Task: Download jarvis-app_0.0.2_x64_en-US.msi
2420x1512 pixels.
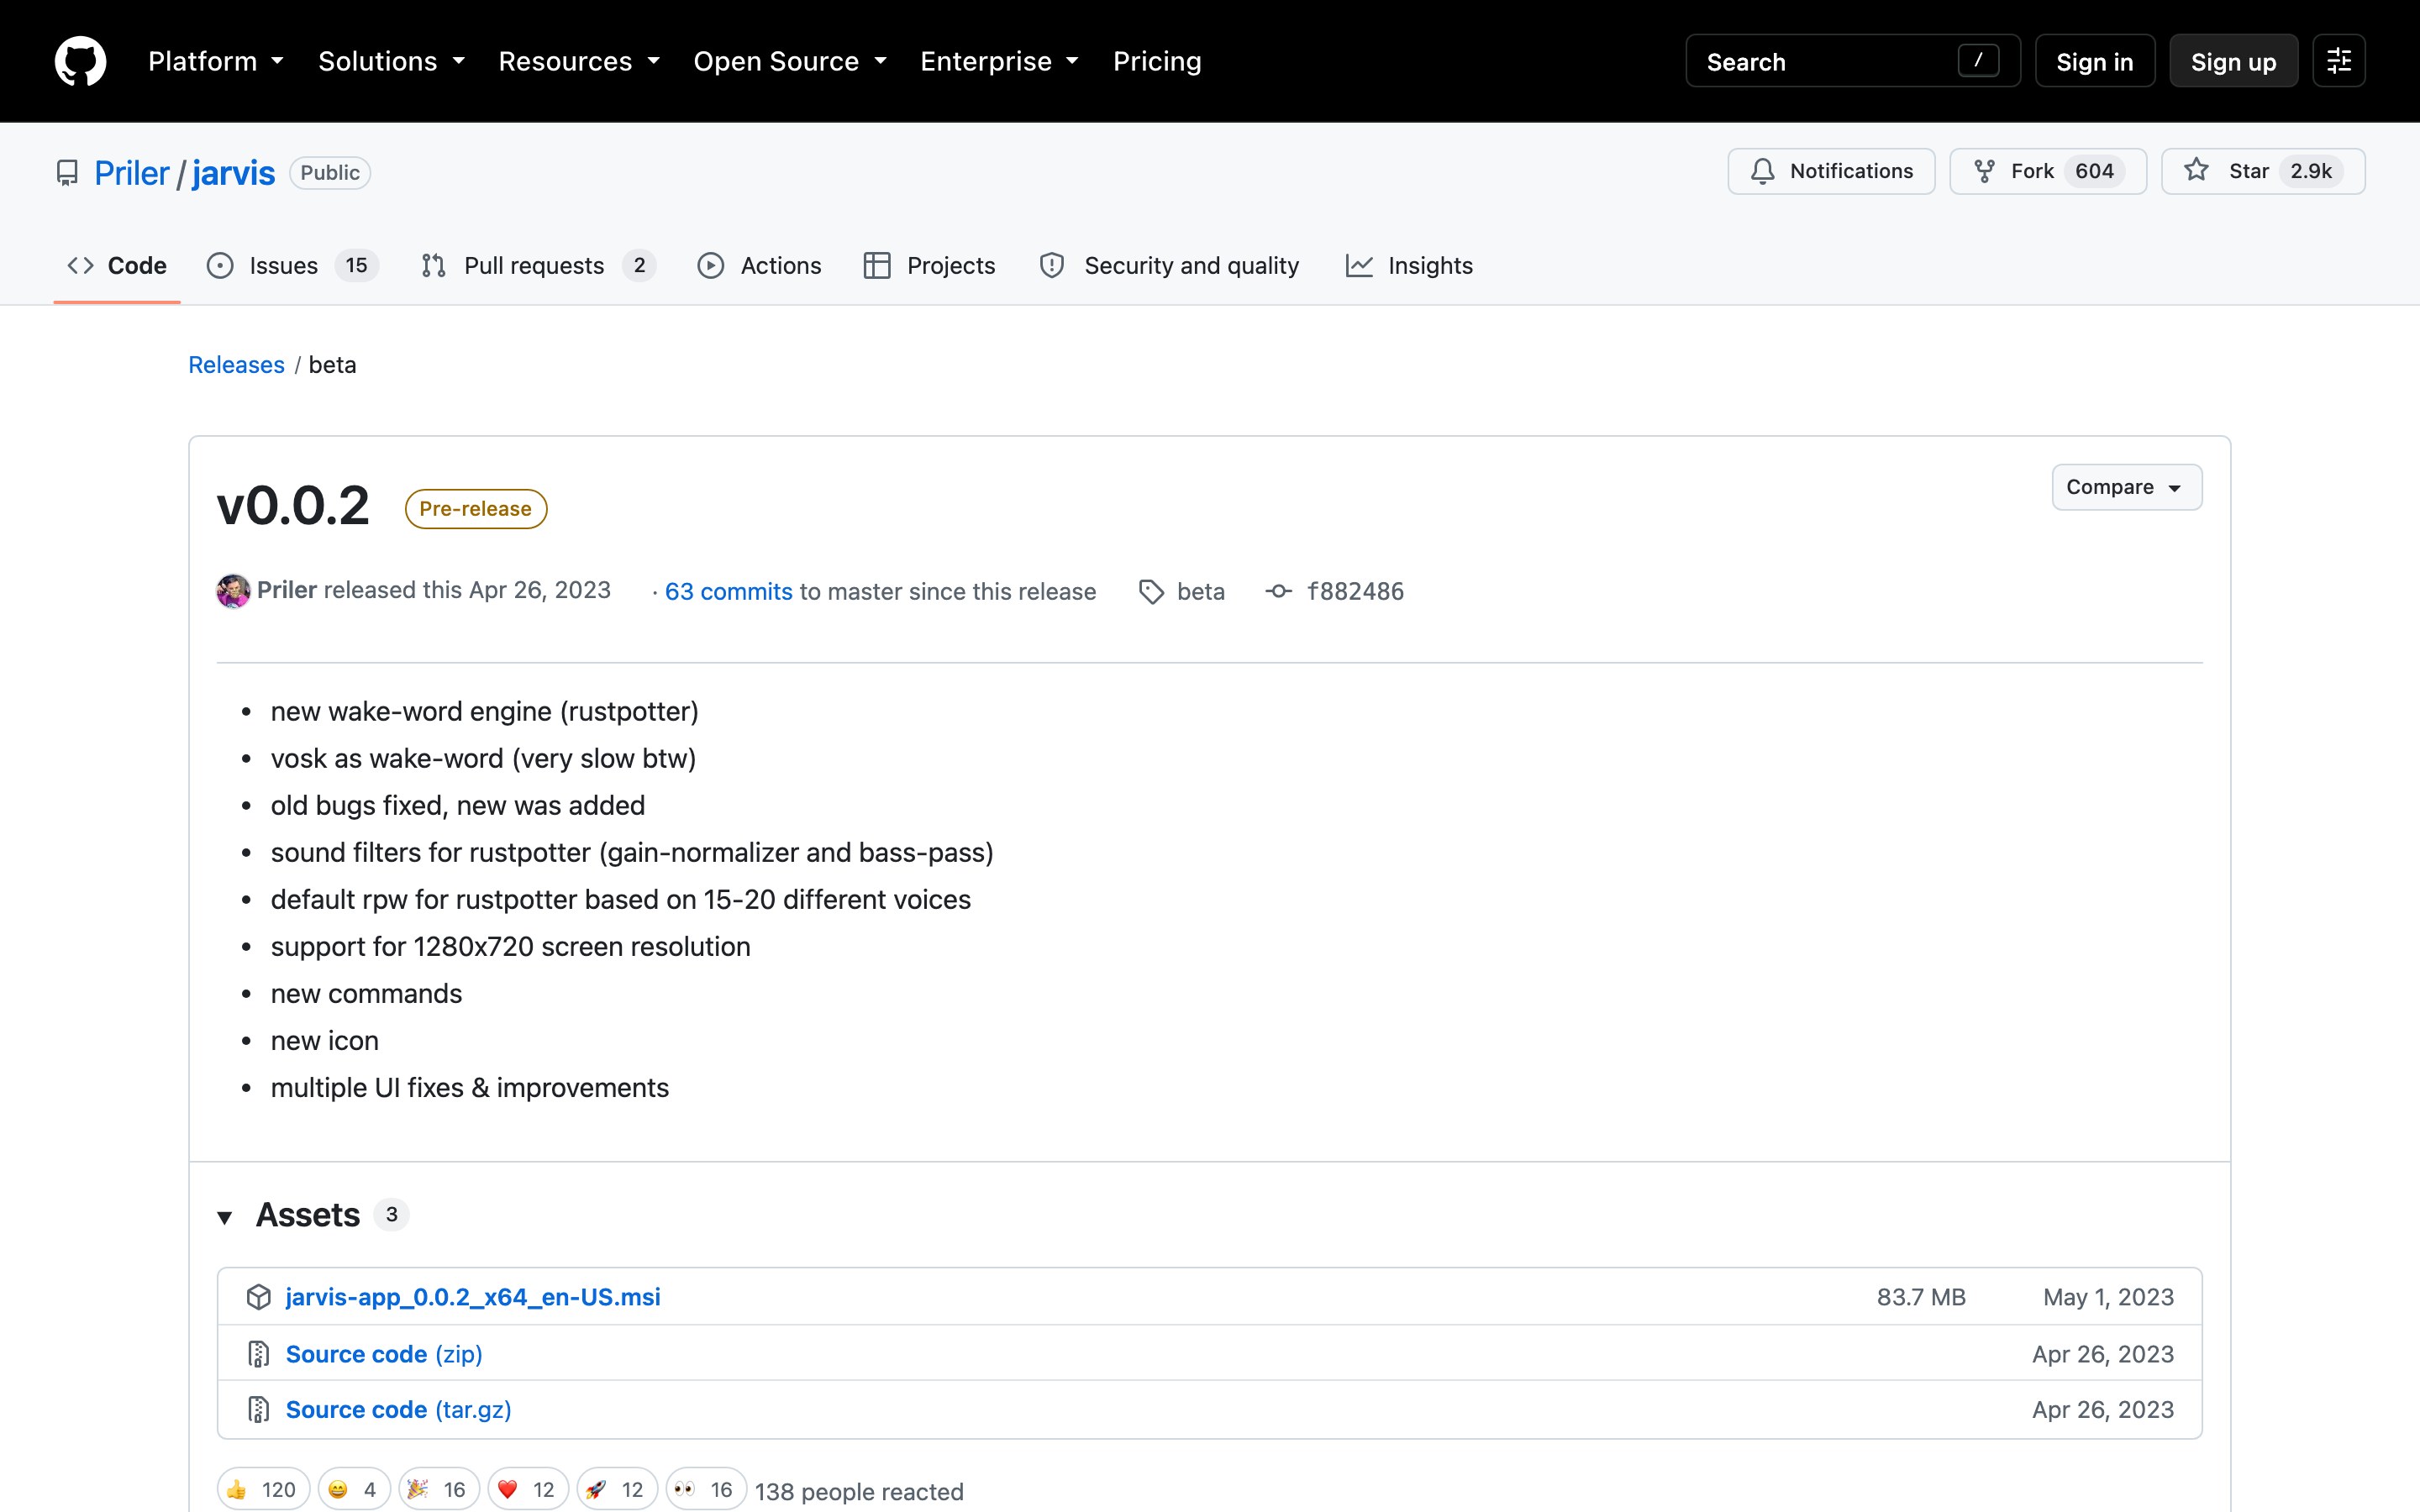Action: (473, 1297)
